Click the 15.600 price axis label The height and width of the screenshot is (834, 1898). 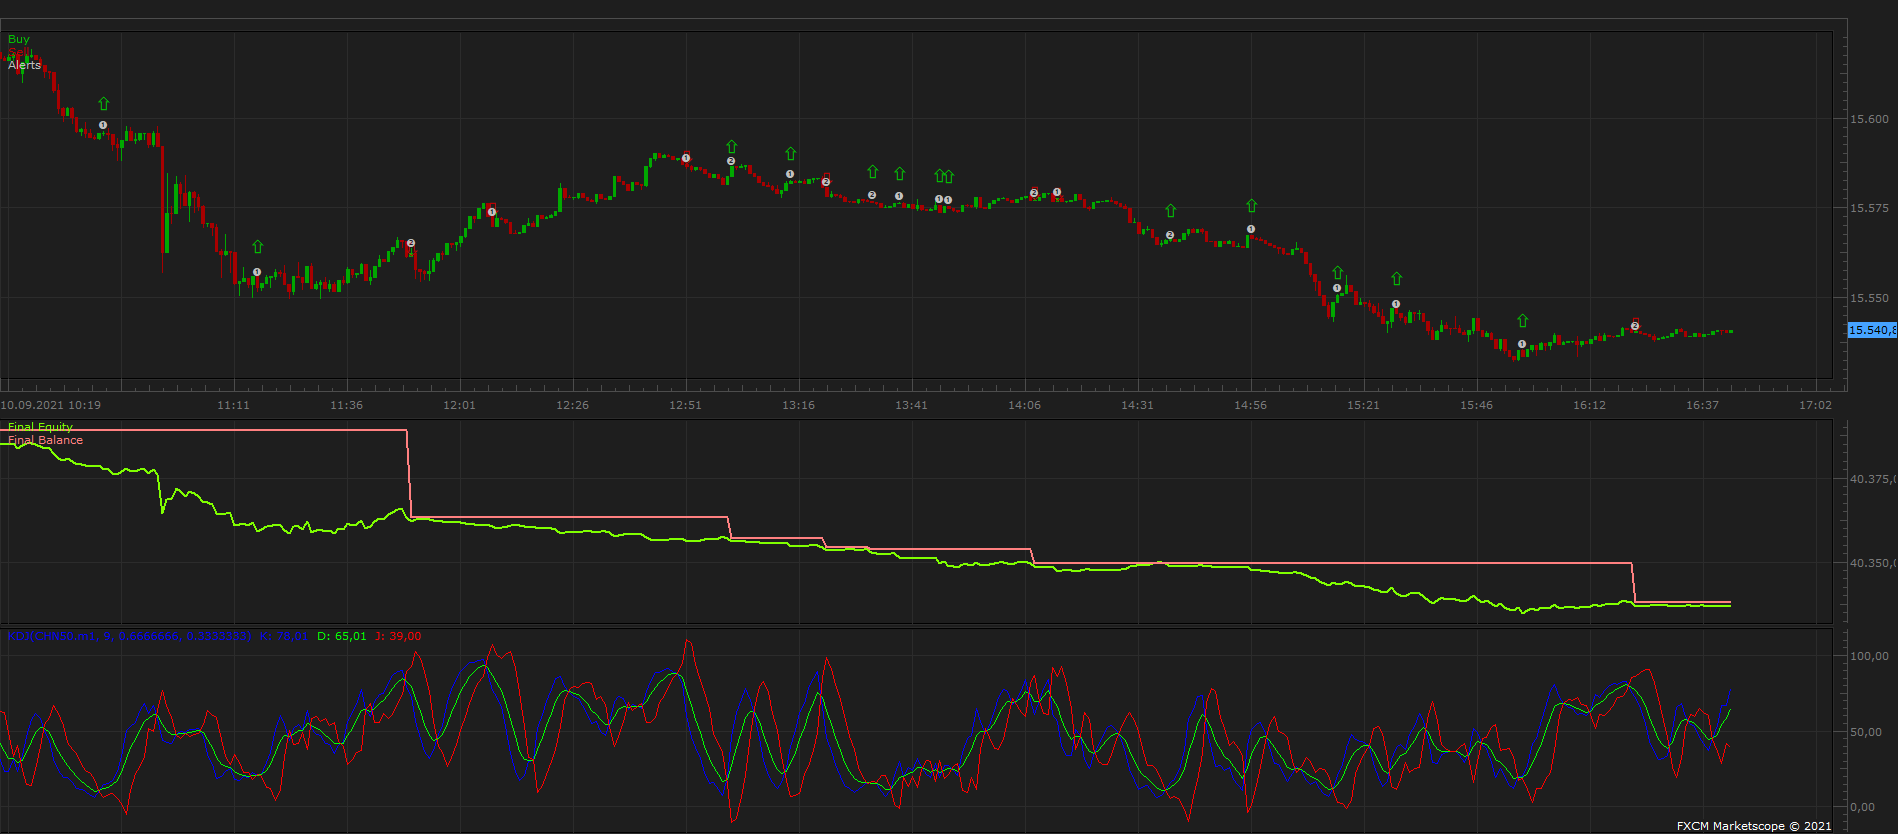[1869, 119]
